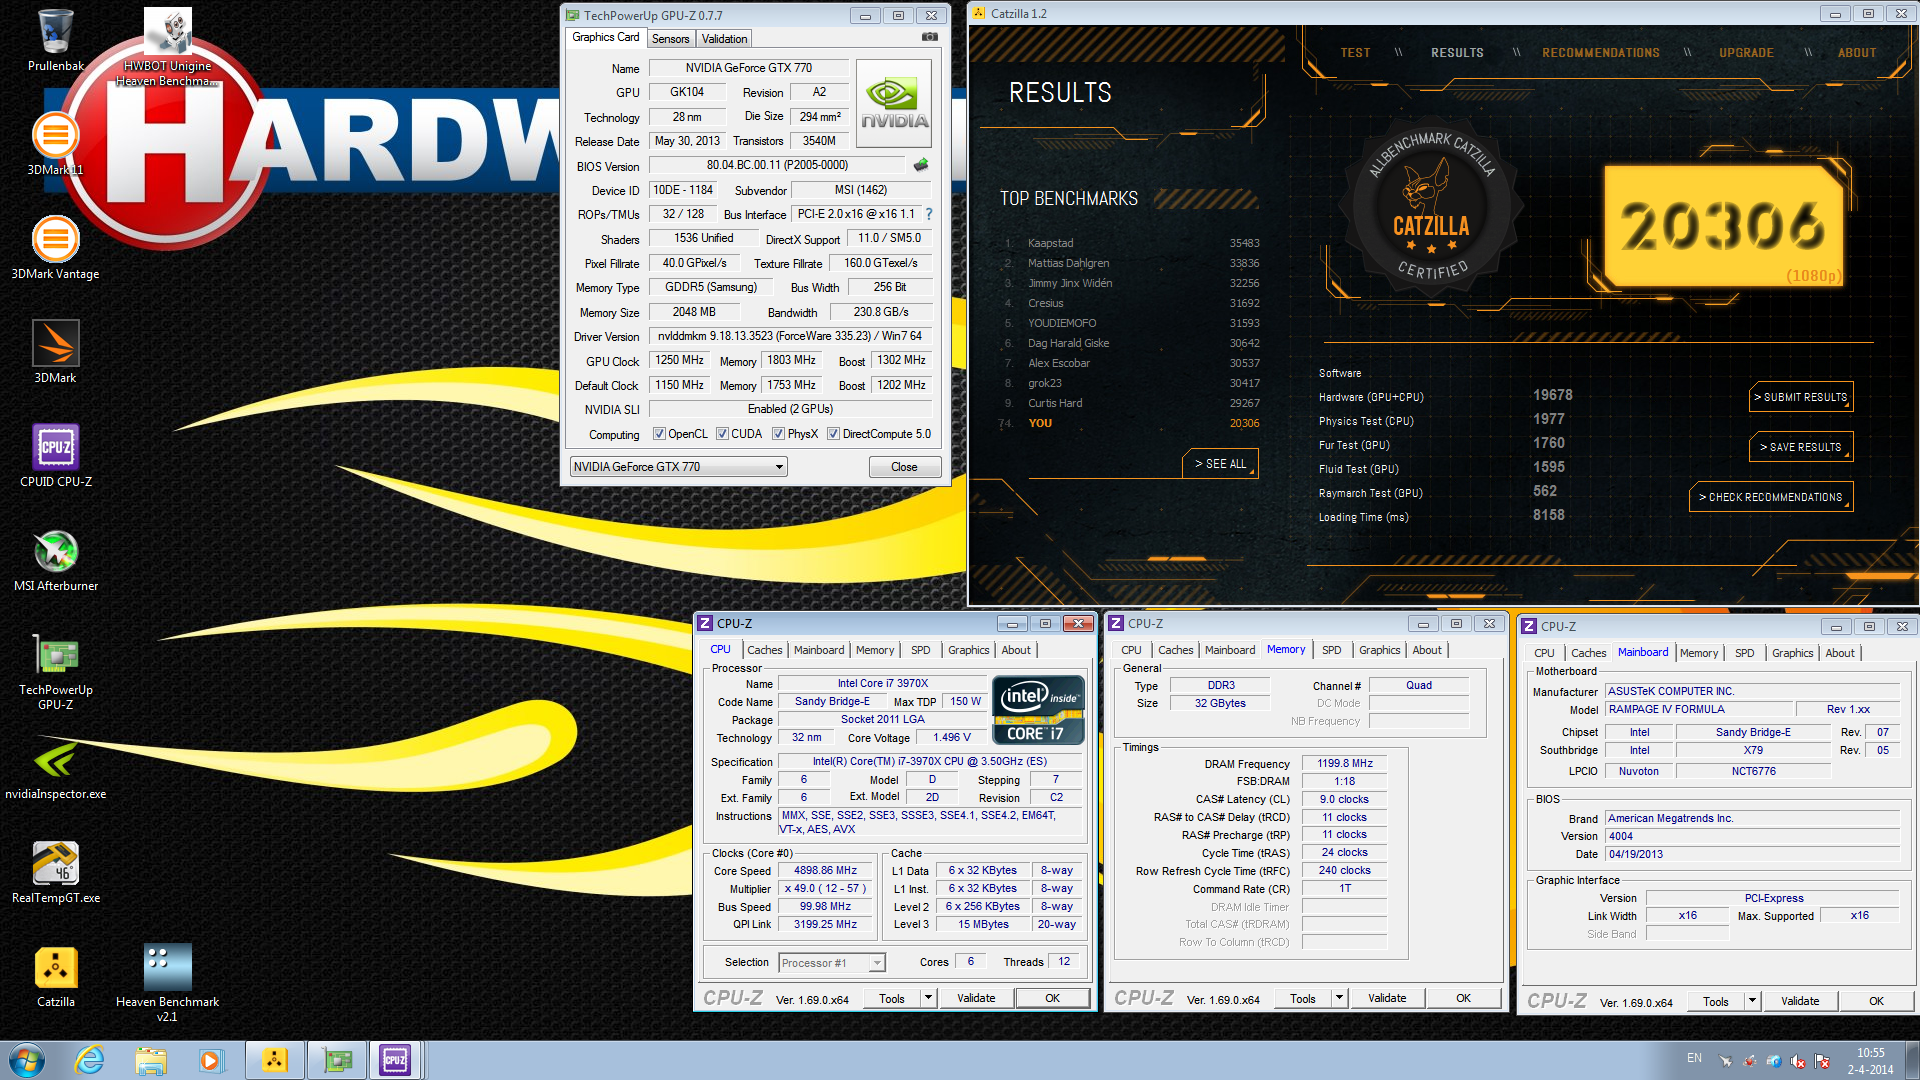Open ABOUT menu in Catzilla
Screen dimensions: 1920x1080
1857,53
